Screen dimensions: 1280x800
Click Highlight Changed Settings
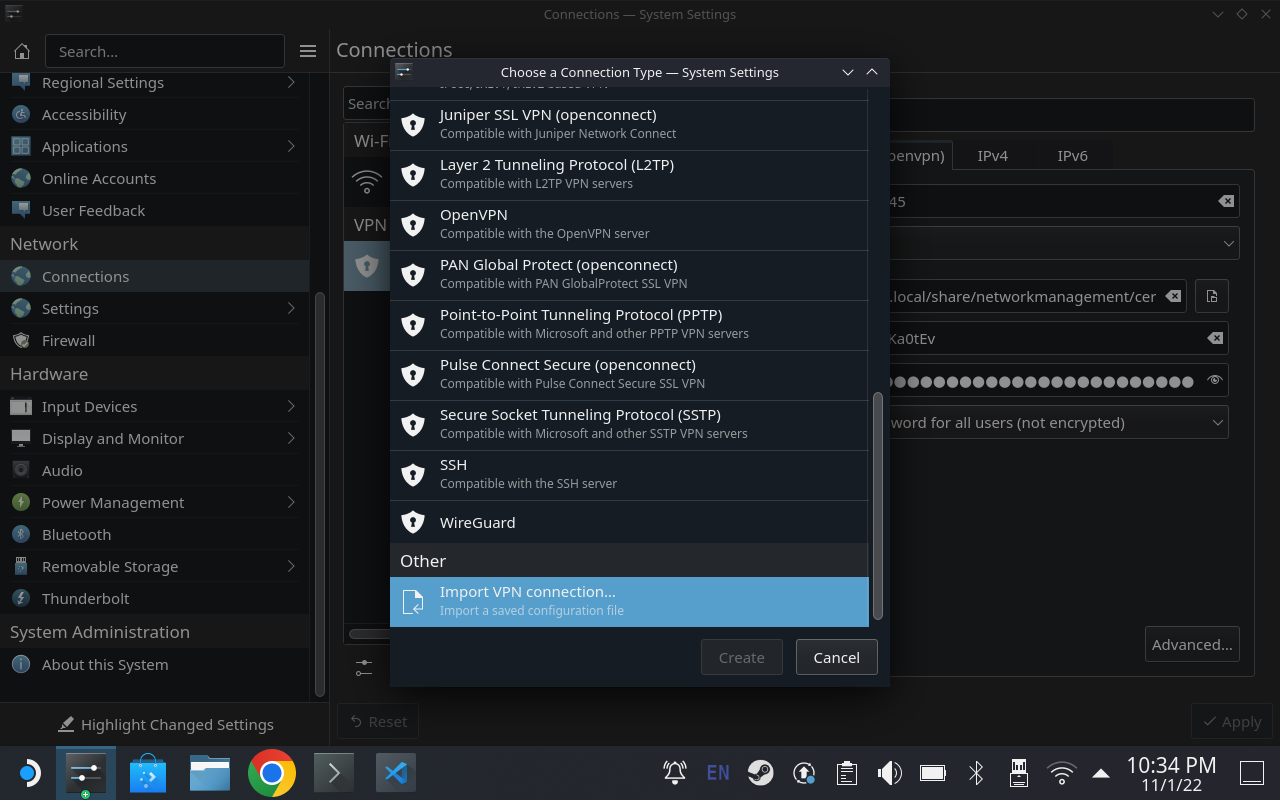(x=165, y=724)
